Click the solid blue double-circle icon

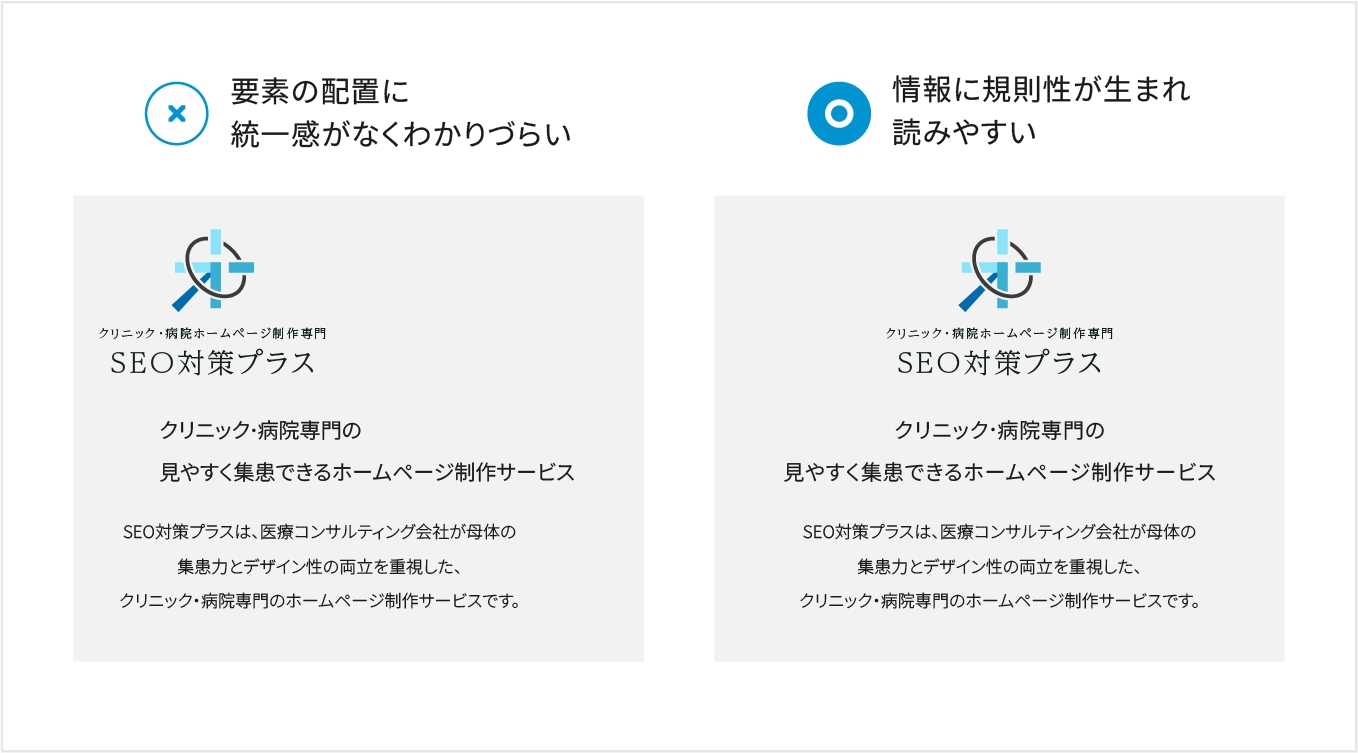click(x=839, y=113)
